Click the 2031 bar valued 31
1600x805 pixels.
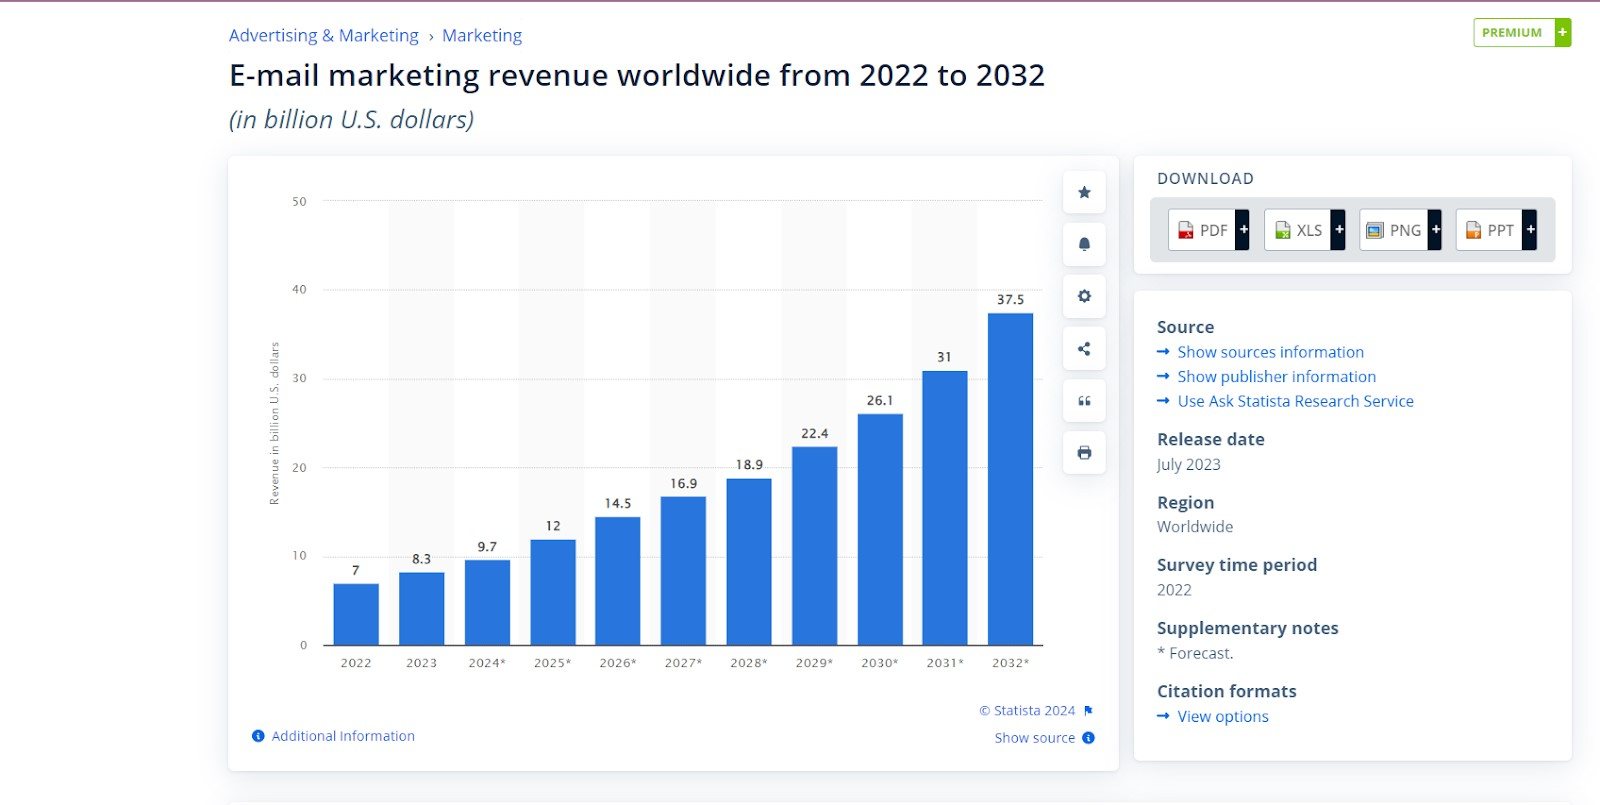tap(945, 508)
